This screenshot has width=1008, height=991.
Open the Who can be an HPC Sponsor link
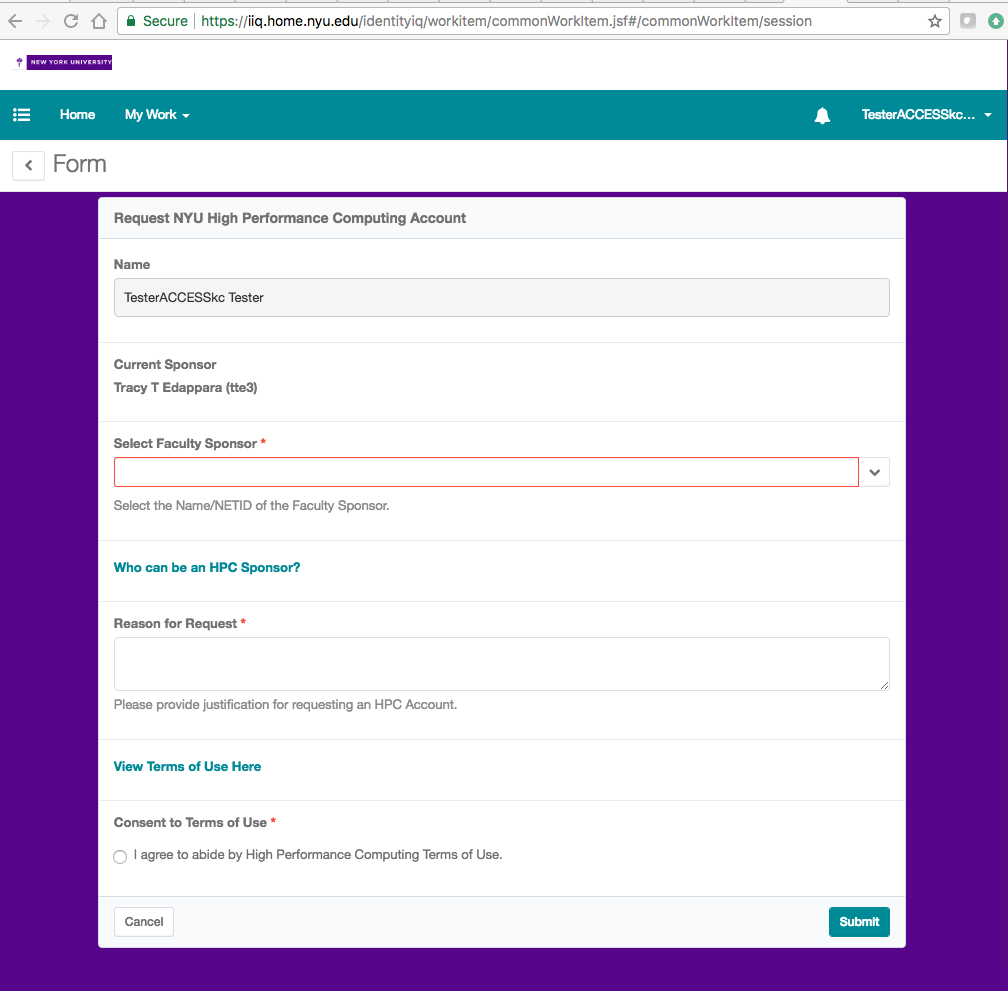(207, 567)
